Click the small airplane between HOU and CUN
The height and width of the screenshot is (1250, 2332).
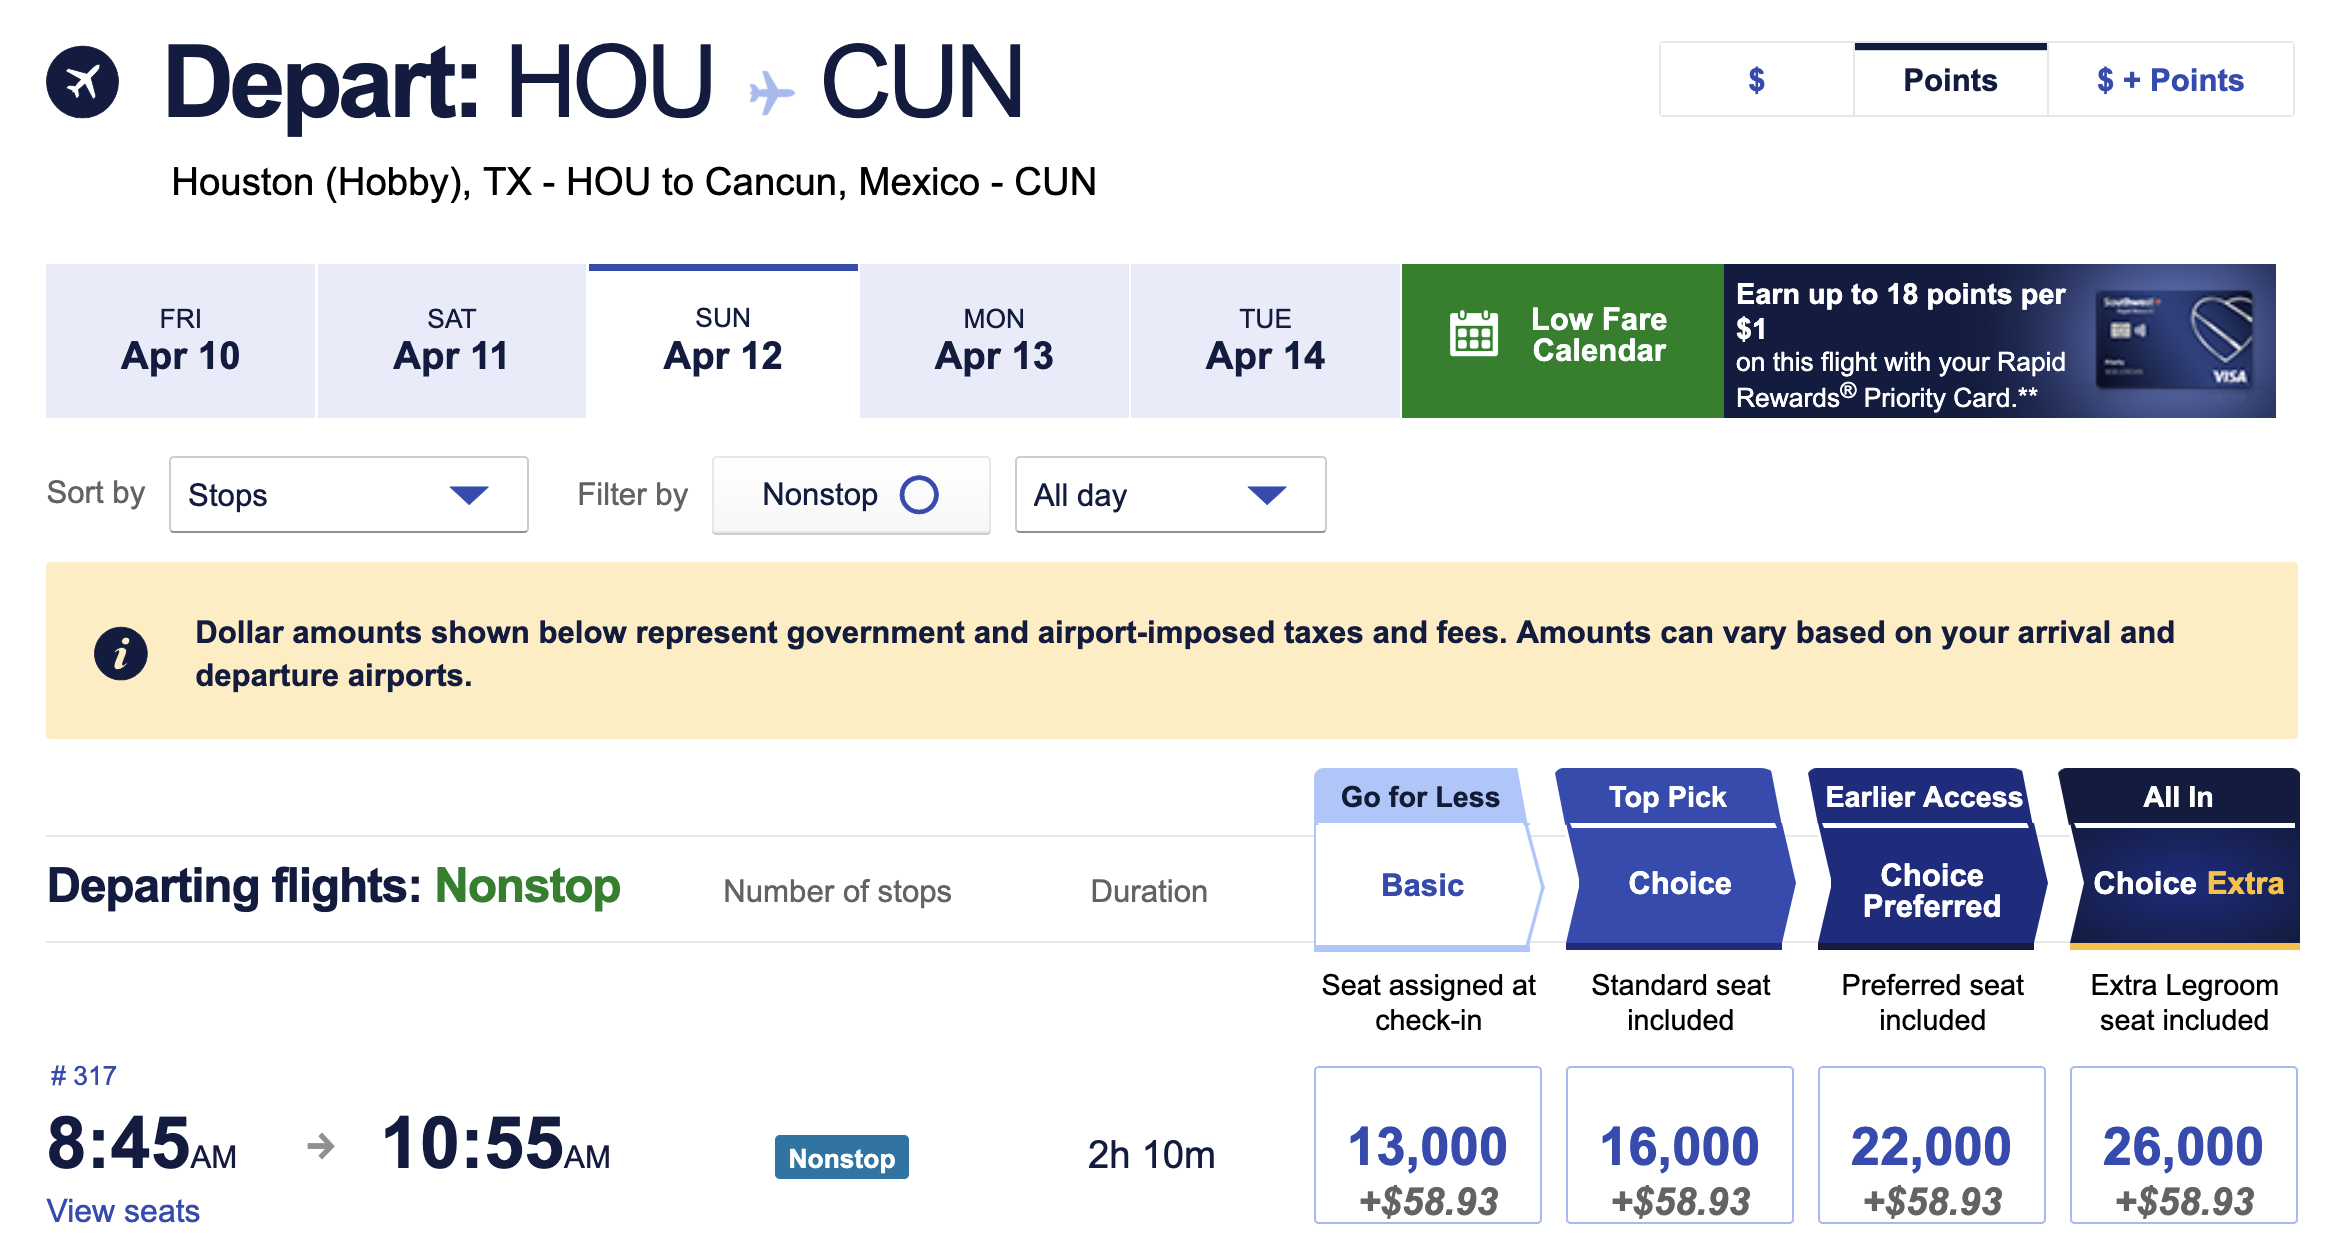[770, 90]
